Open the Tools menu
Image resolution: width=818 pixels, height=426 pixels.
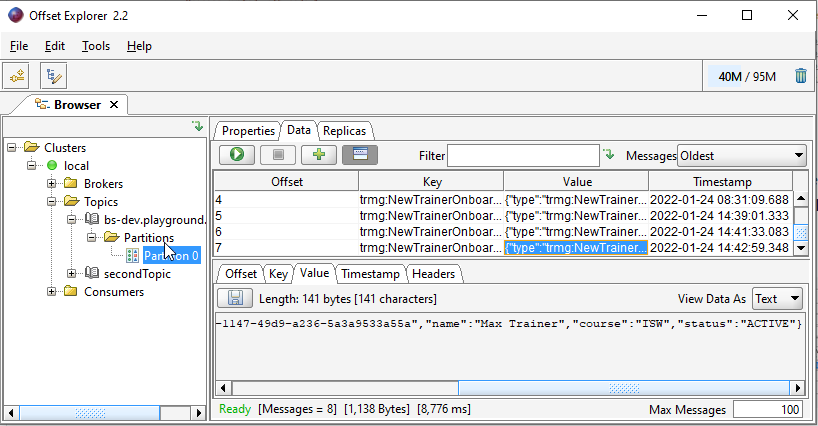tap(96, 46)
